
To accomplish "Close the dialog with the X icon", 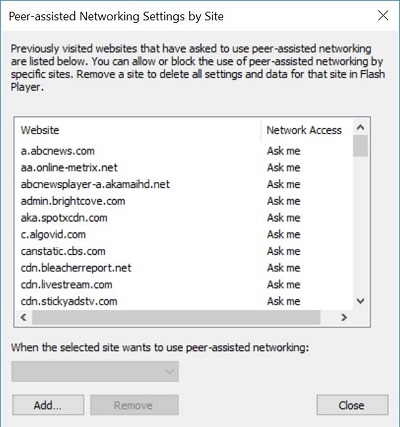I will 383,15.
